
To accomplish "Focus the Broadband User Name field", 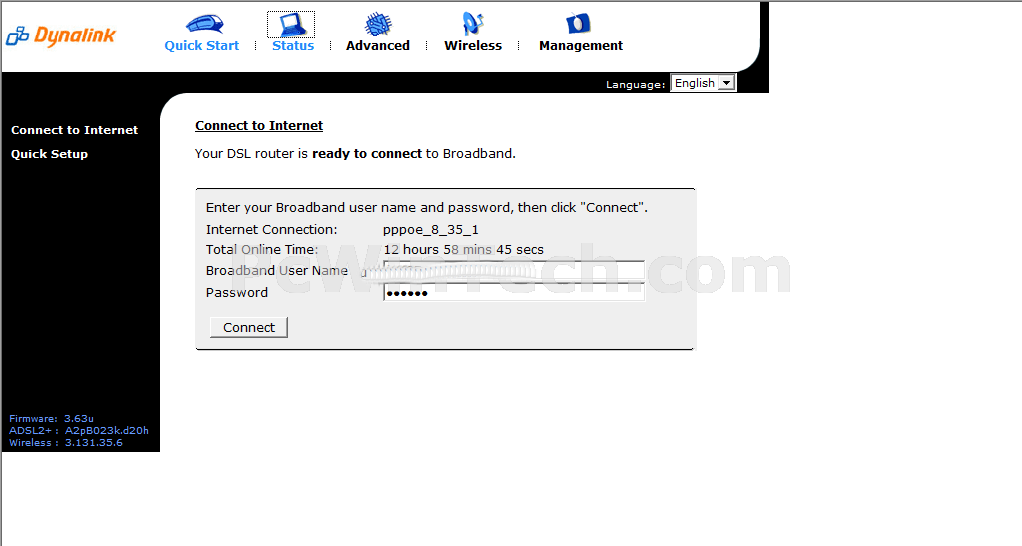I will (514, 270).
